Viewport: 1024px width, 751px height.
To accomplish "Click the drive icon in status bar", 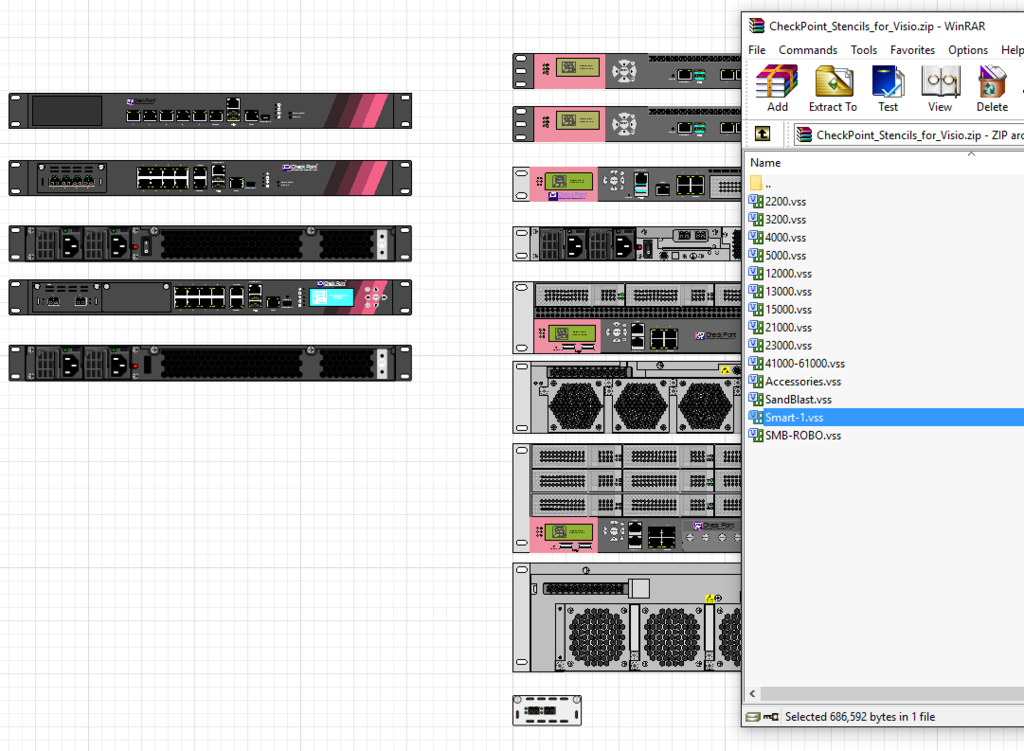I will click(753, 717).
